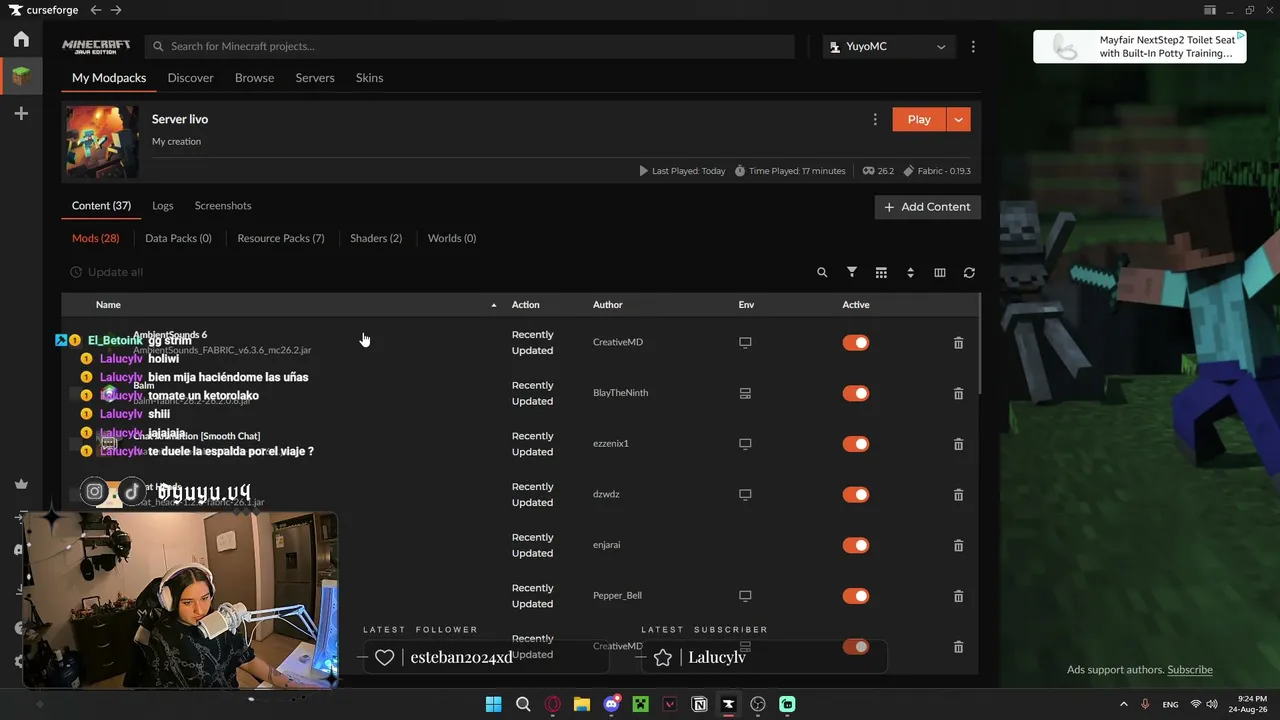Open the three-dot menu beside YuyoMC account

(x=973, y=46)
